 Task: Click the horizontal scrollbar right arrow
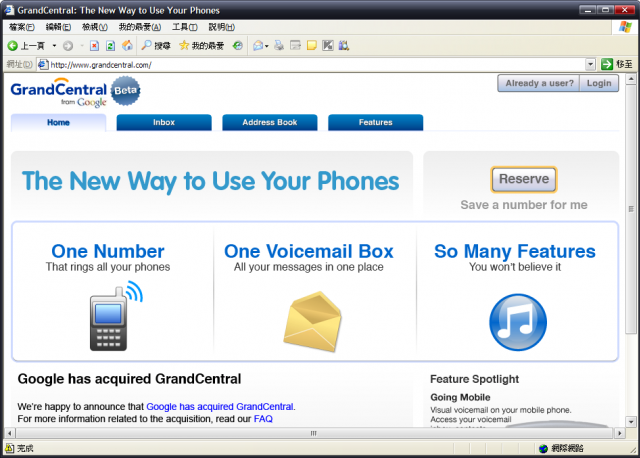tap(620, 433)
